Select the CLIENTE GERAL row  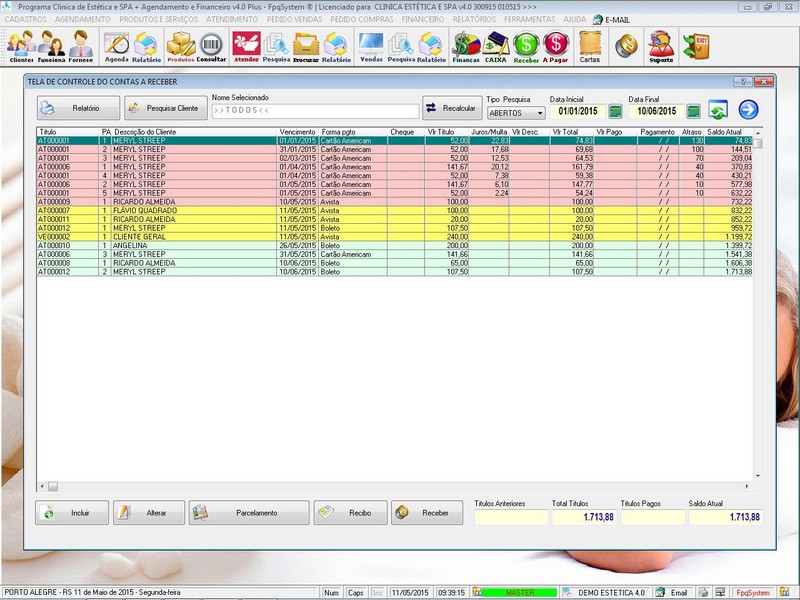coord(394,237)
